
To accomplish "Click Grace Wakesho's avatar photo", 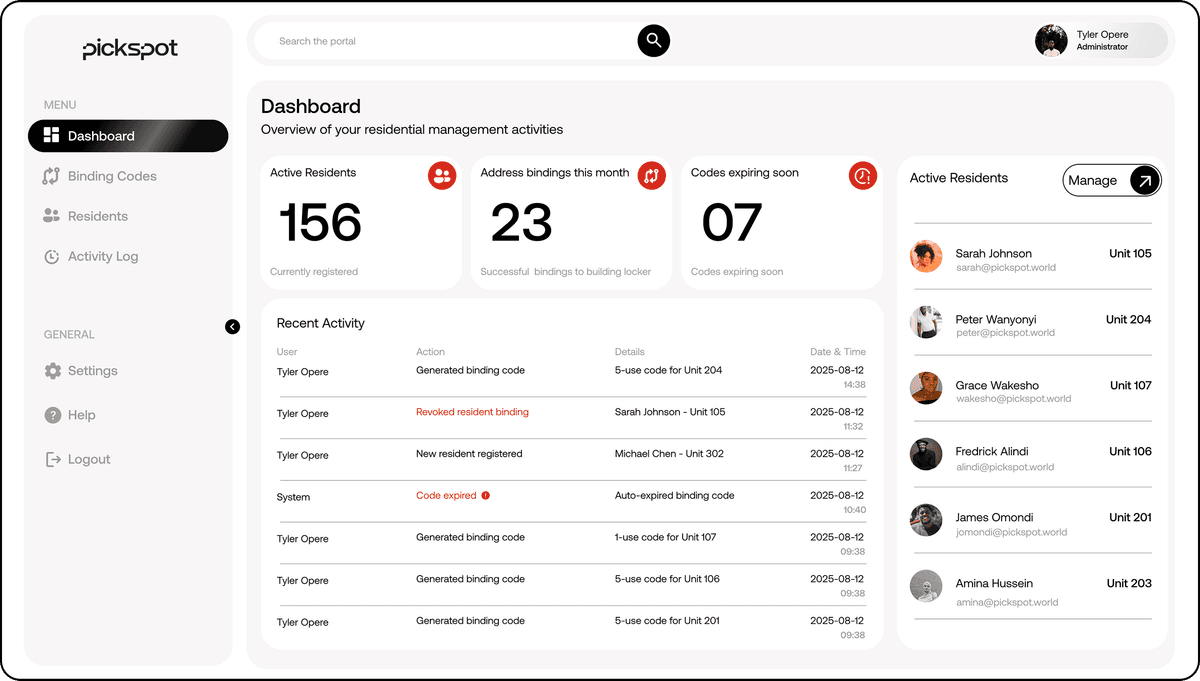I will 926,388.
